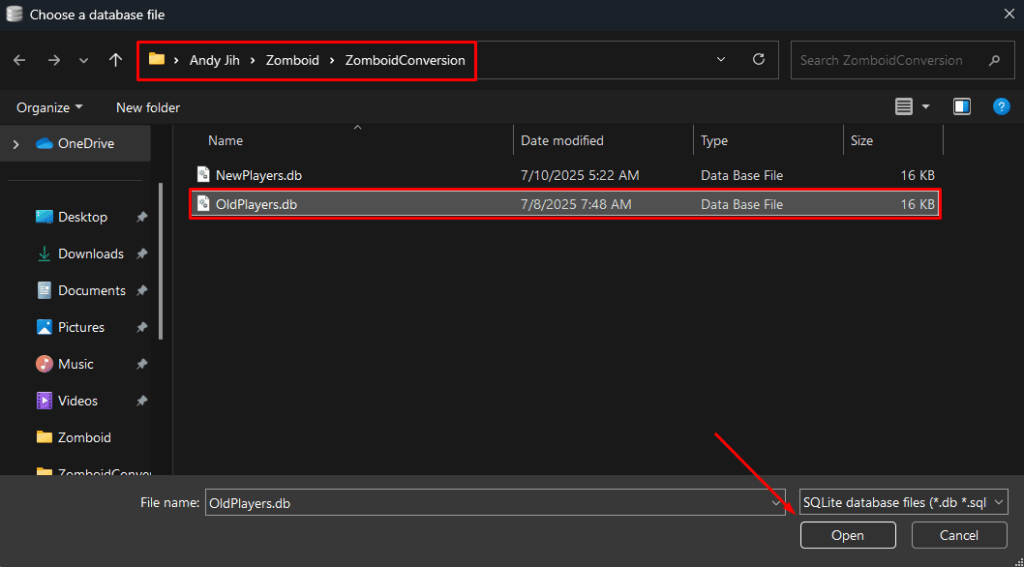Expand the OneDrive tree node
The image size is (1024, 567).
(x=16, y=144)
